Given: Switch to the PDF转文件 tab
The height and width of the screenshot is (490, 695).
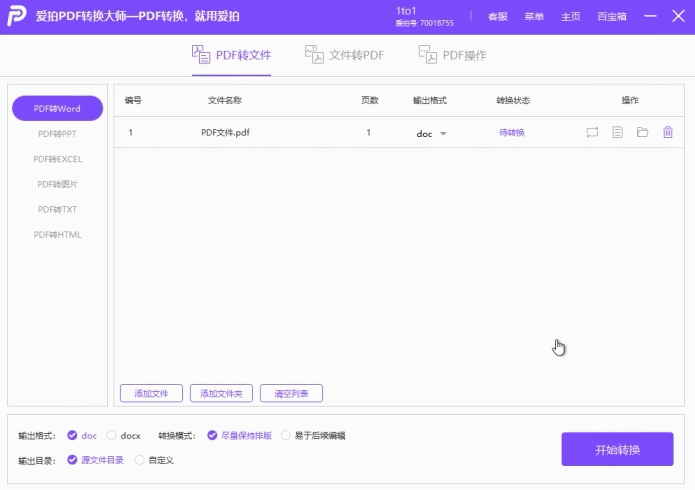Looking at the screenshot, I should pyautogui.click(x=231, y=55).
